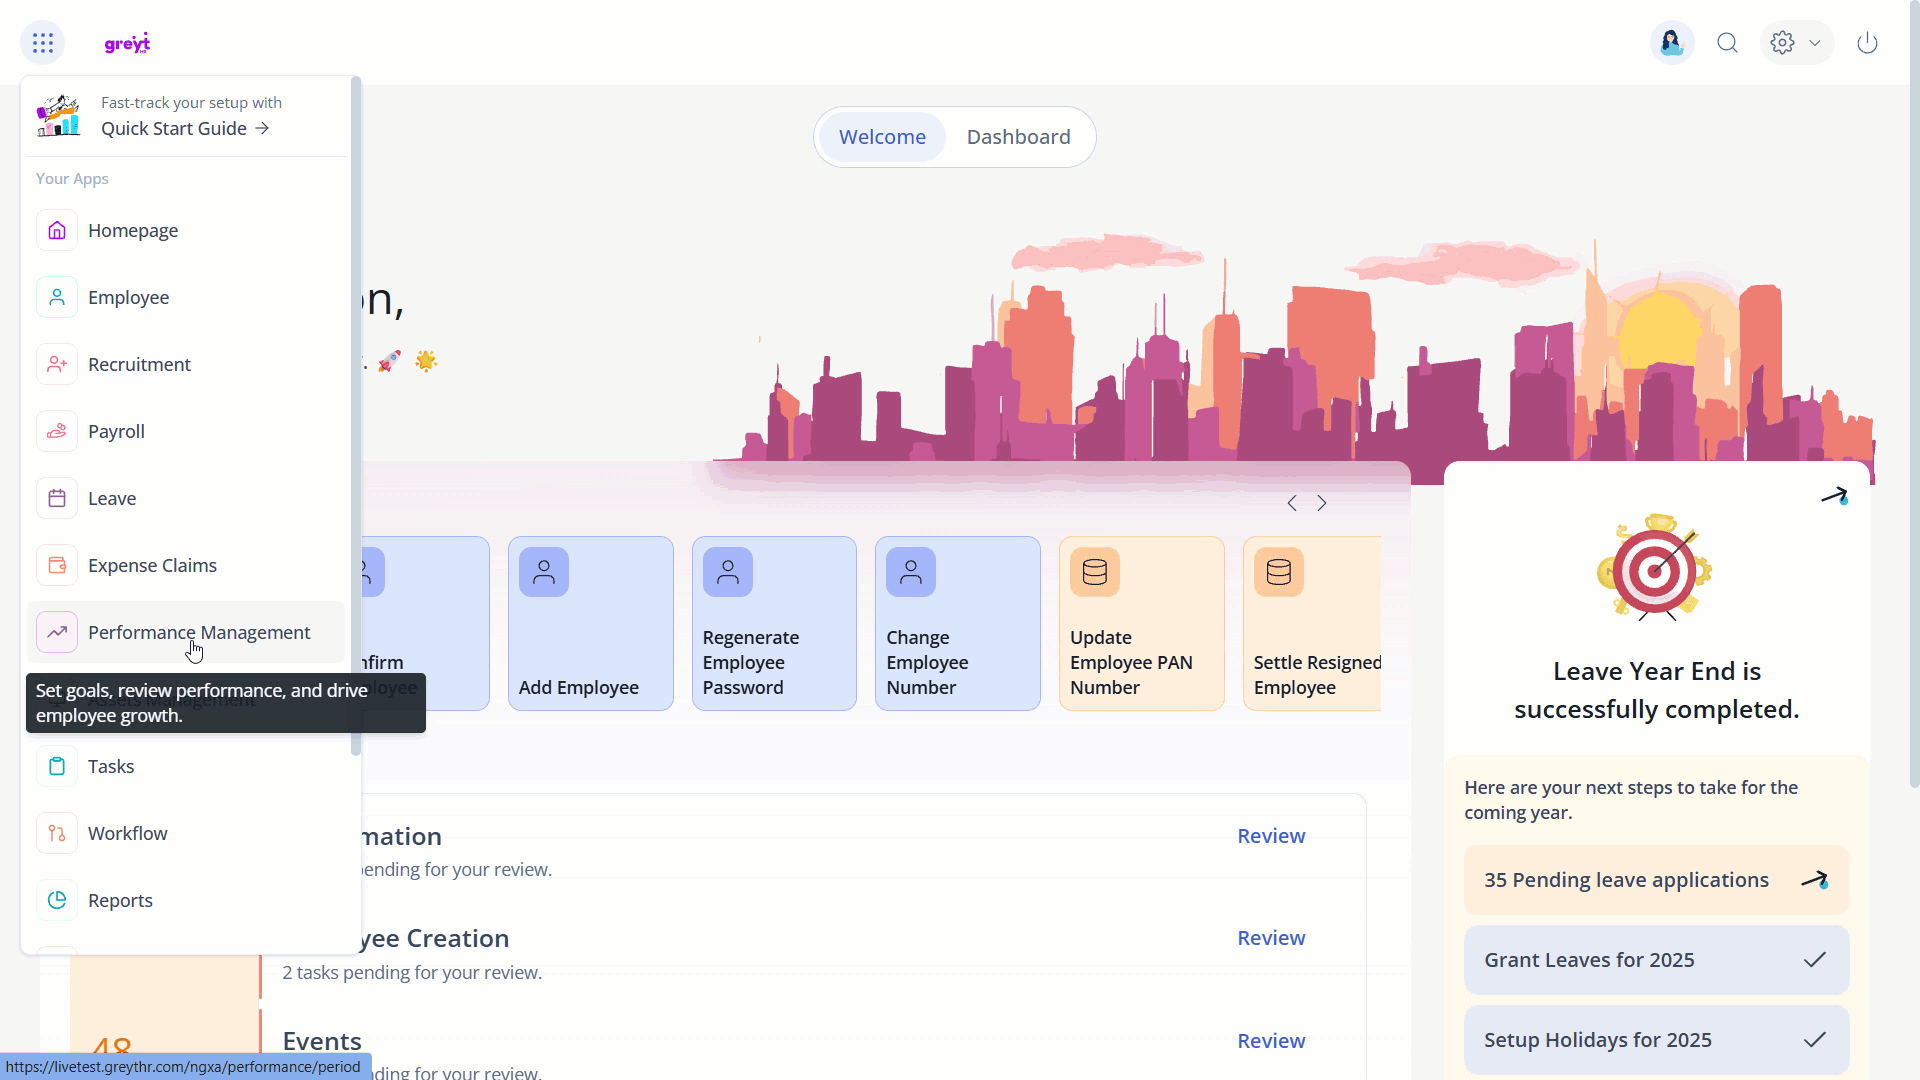
Task: Click the power logout icon
Action: point(1867,43)
